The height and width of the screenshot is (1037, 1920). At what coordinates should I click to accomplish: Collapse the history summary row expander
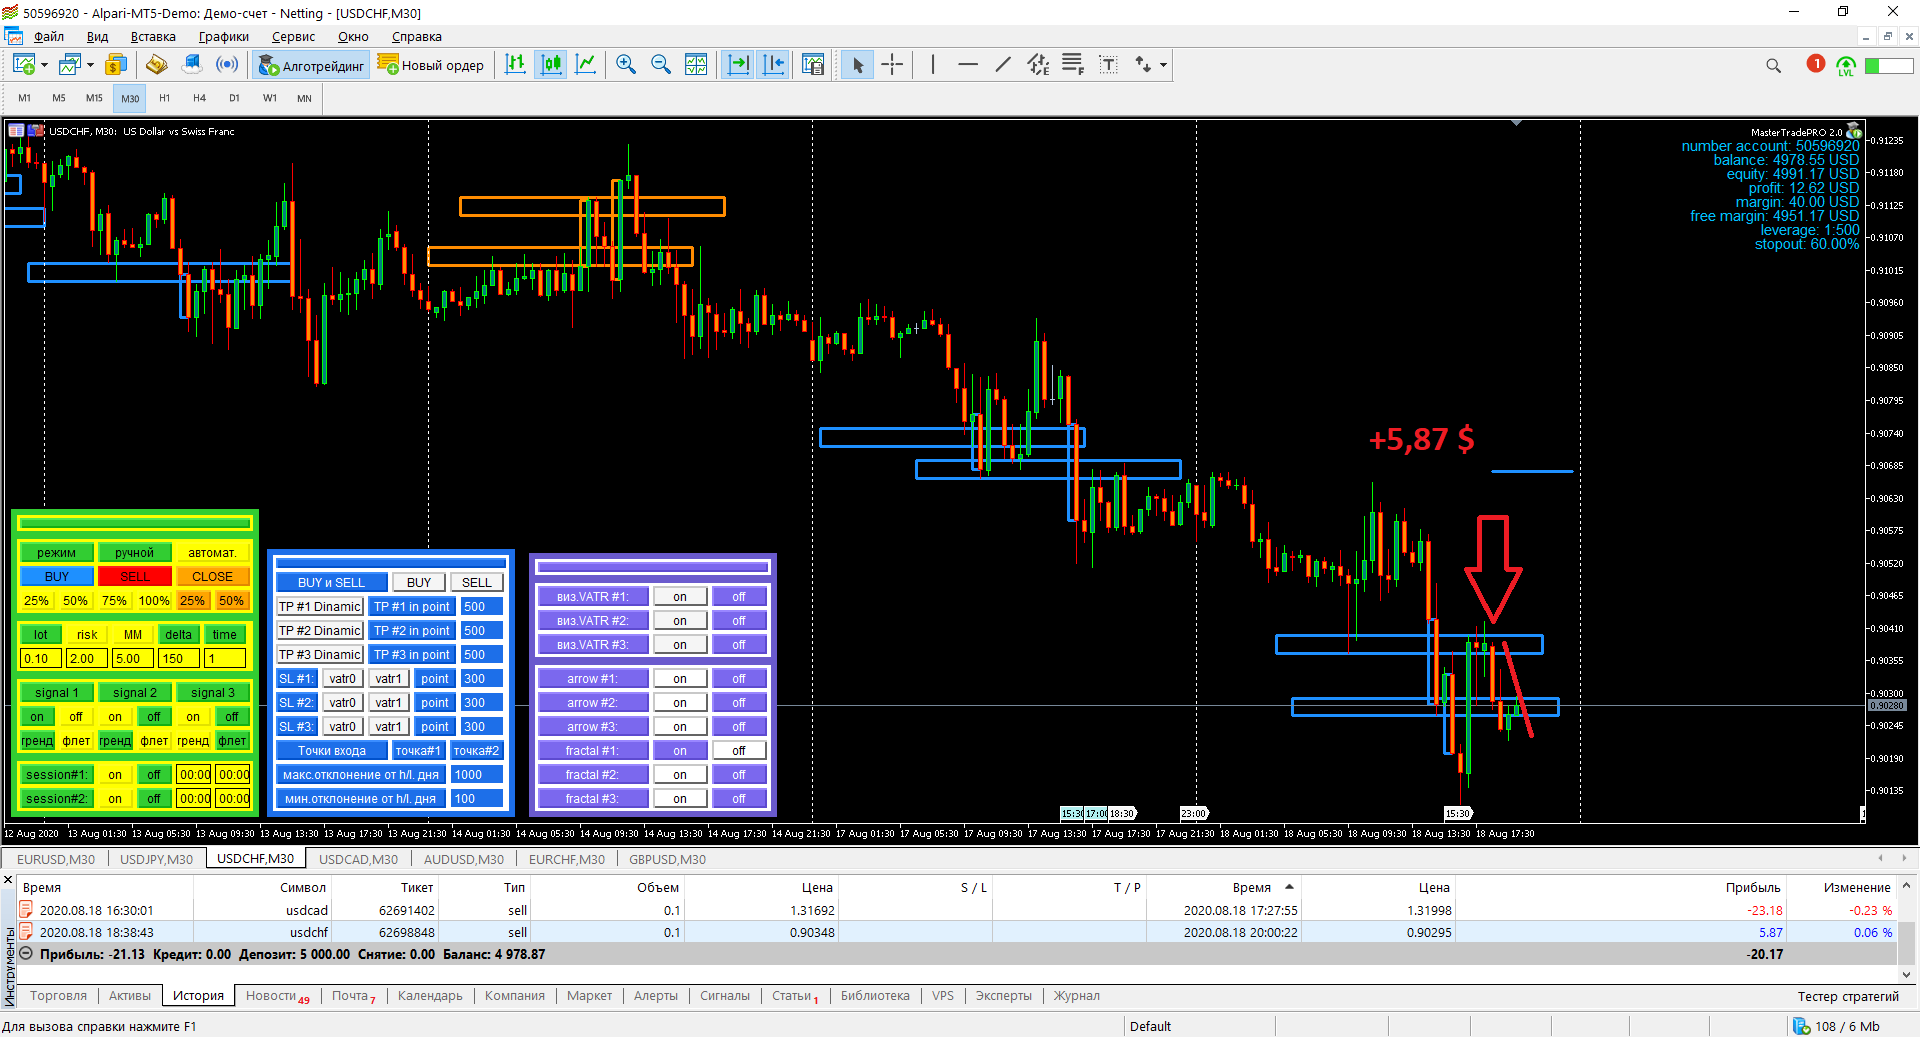click(26, 954)
